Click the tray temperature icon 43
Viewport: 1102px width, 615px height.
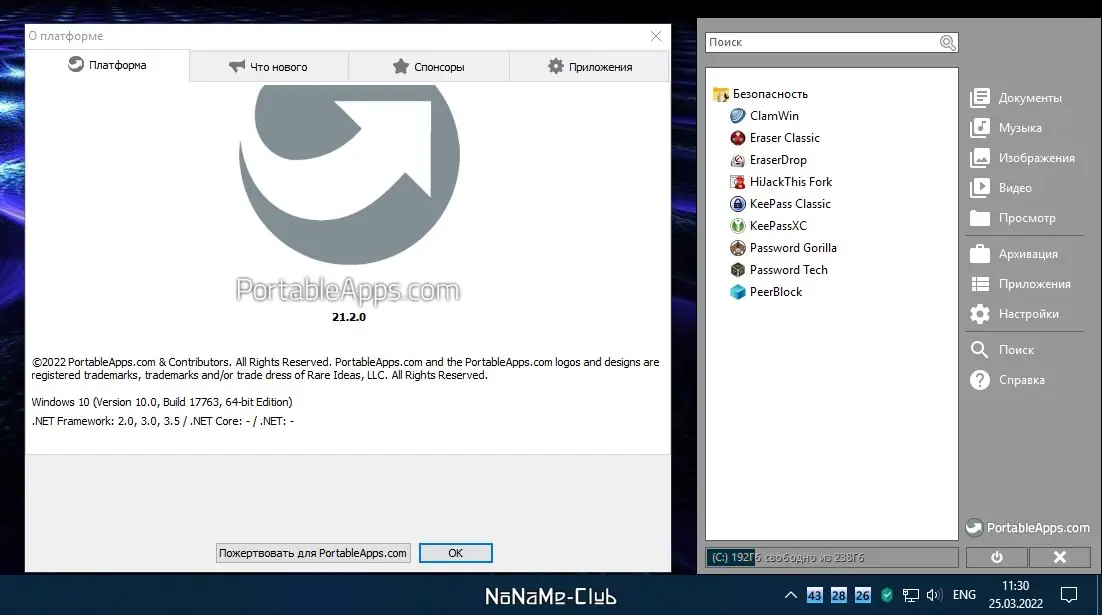pos(815,595)
